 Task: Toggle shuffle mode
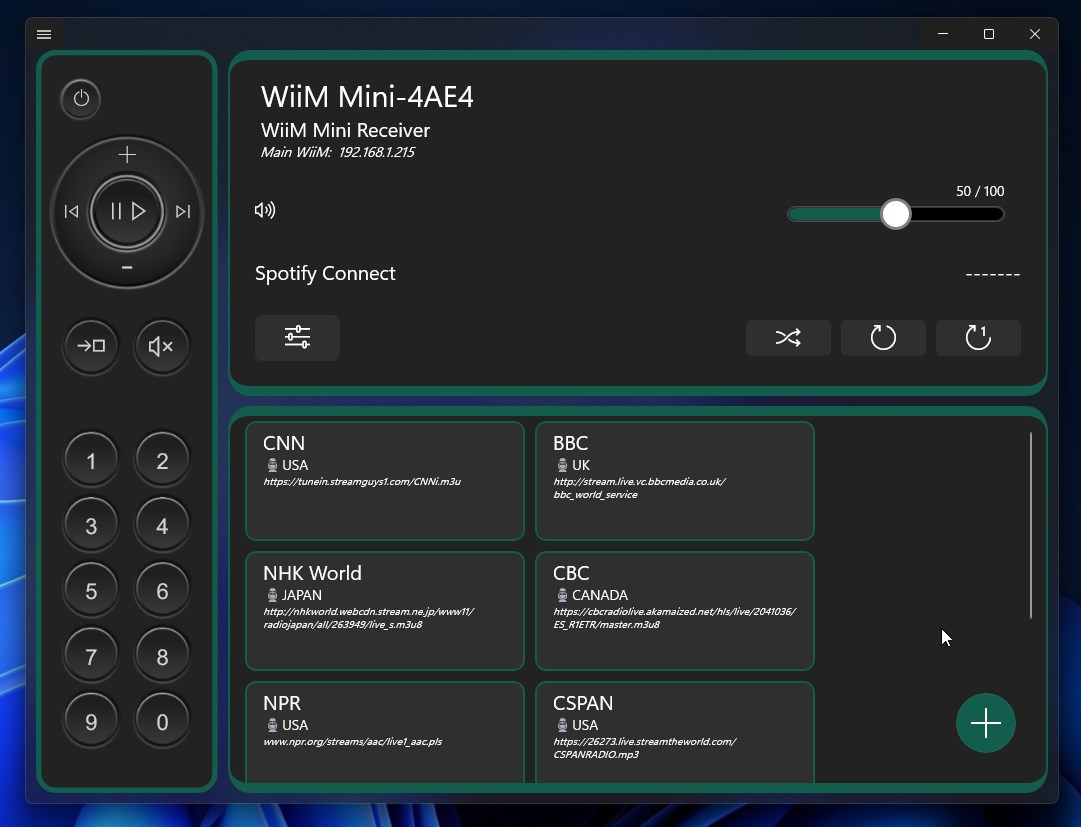[788, 338]
